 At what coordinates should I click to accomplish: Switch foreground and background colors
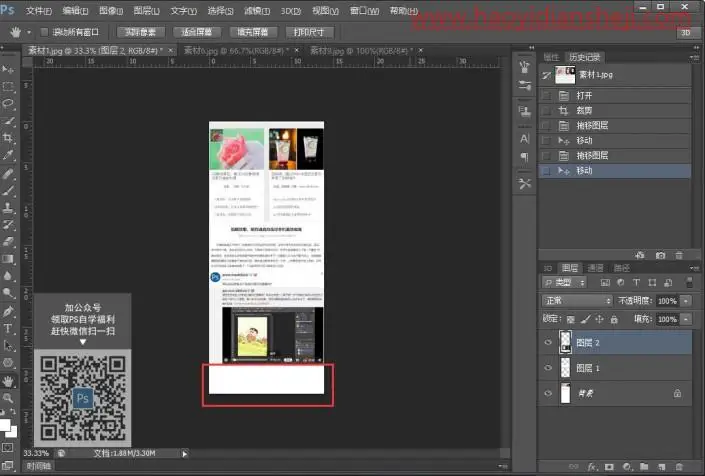click(13, 411)
